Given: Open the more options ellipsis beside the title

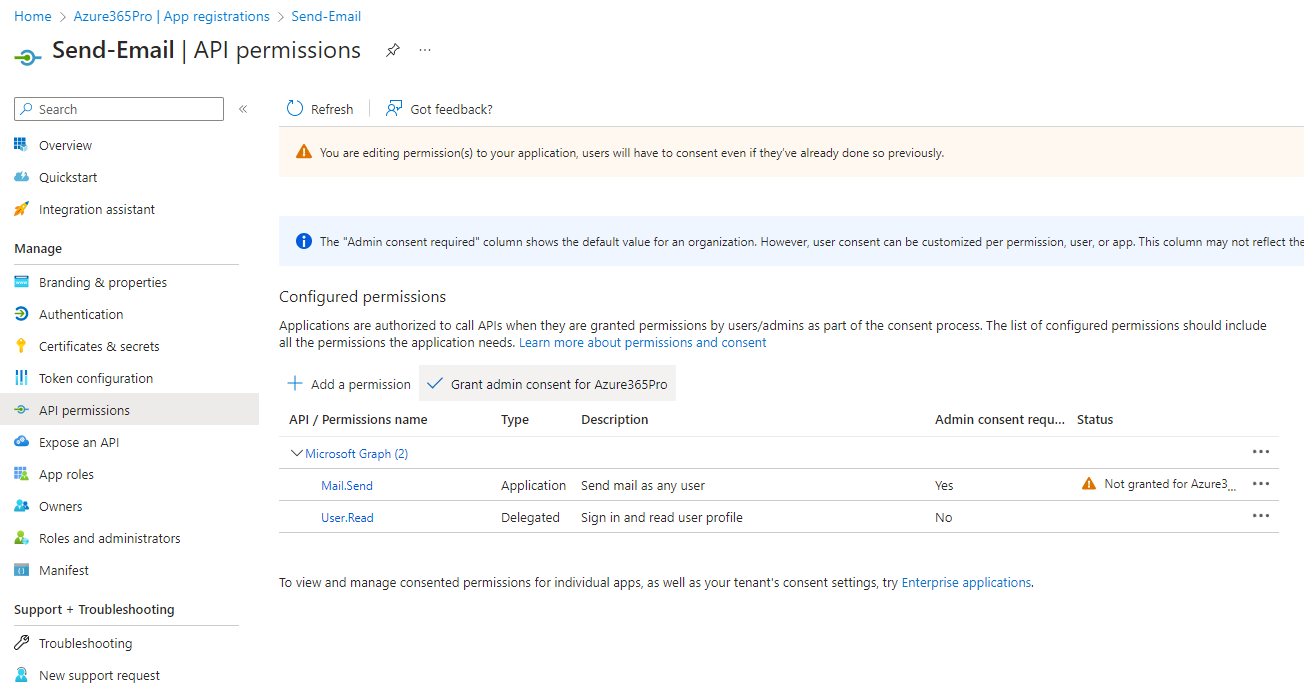Looking at the screenshot, I should pyautogui.click(x=425, y=50).
